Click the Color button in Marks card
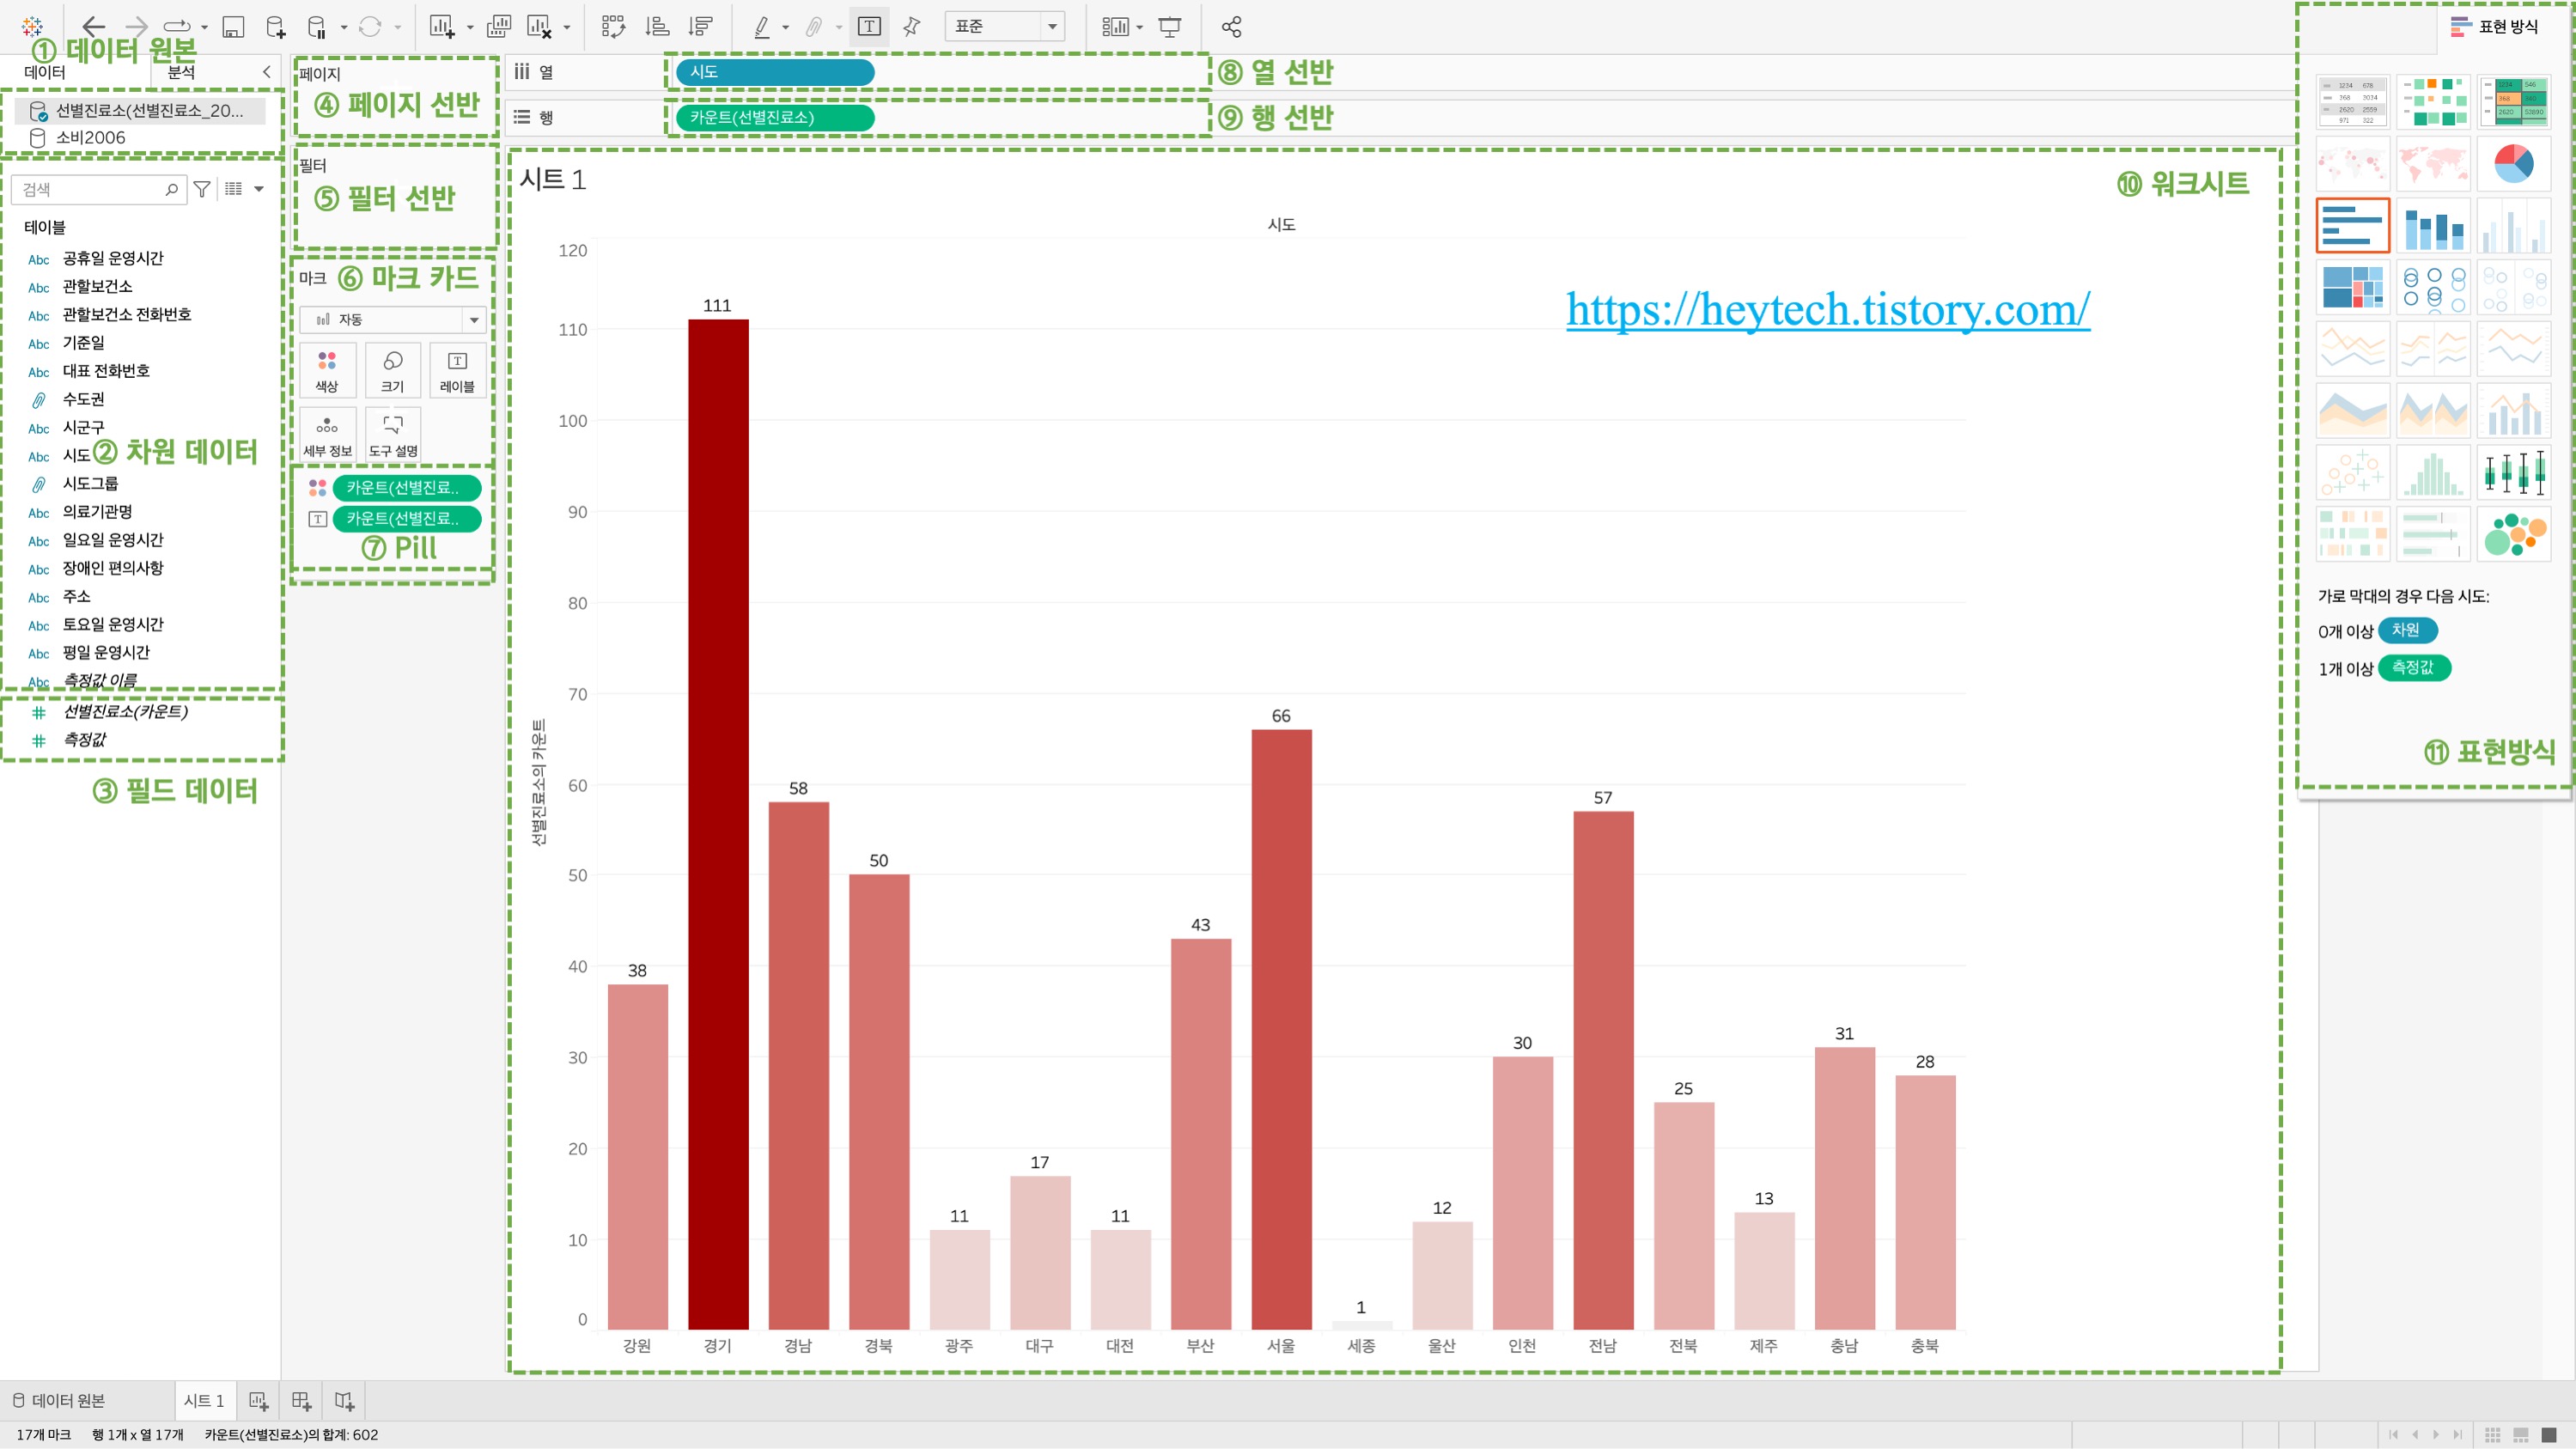 327,370
